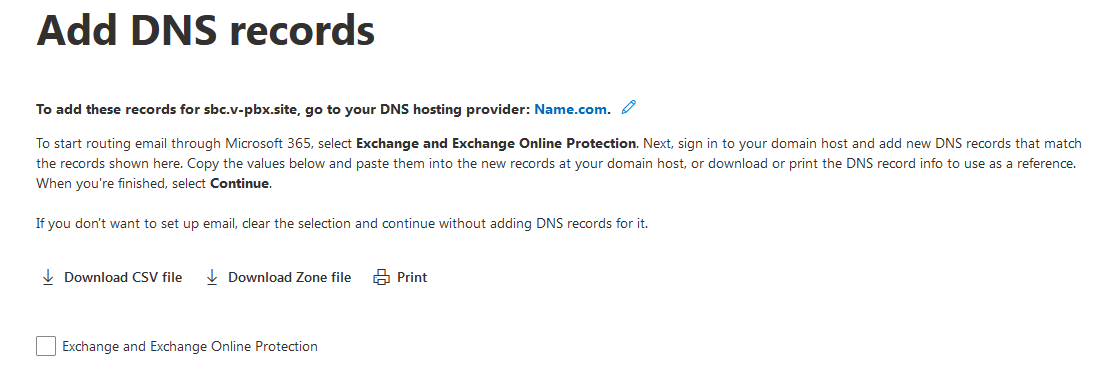Click the printer icon
Image resolution: width=1093 pixels, height=376 pixels.
(x=381, y=278)
